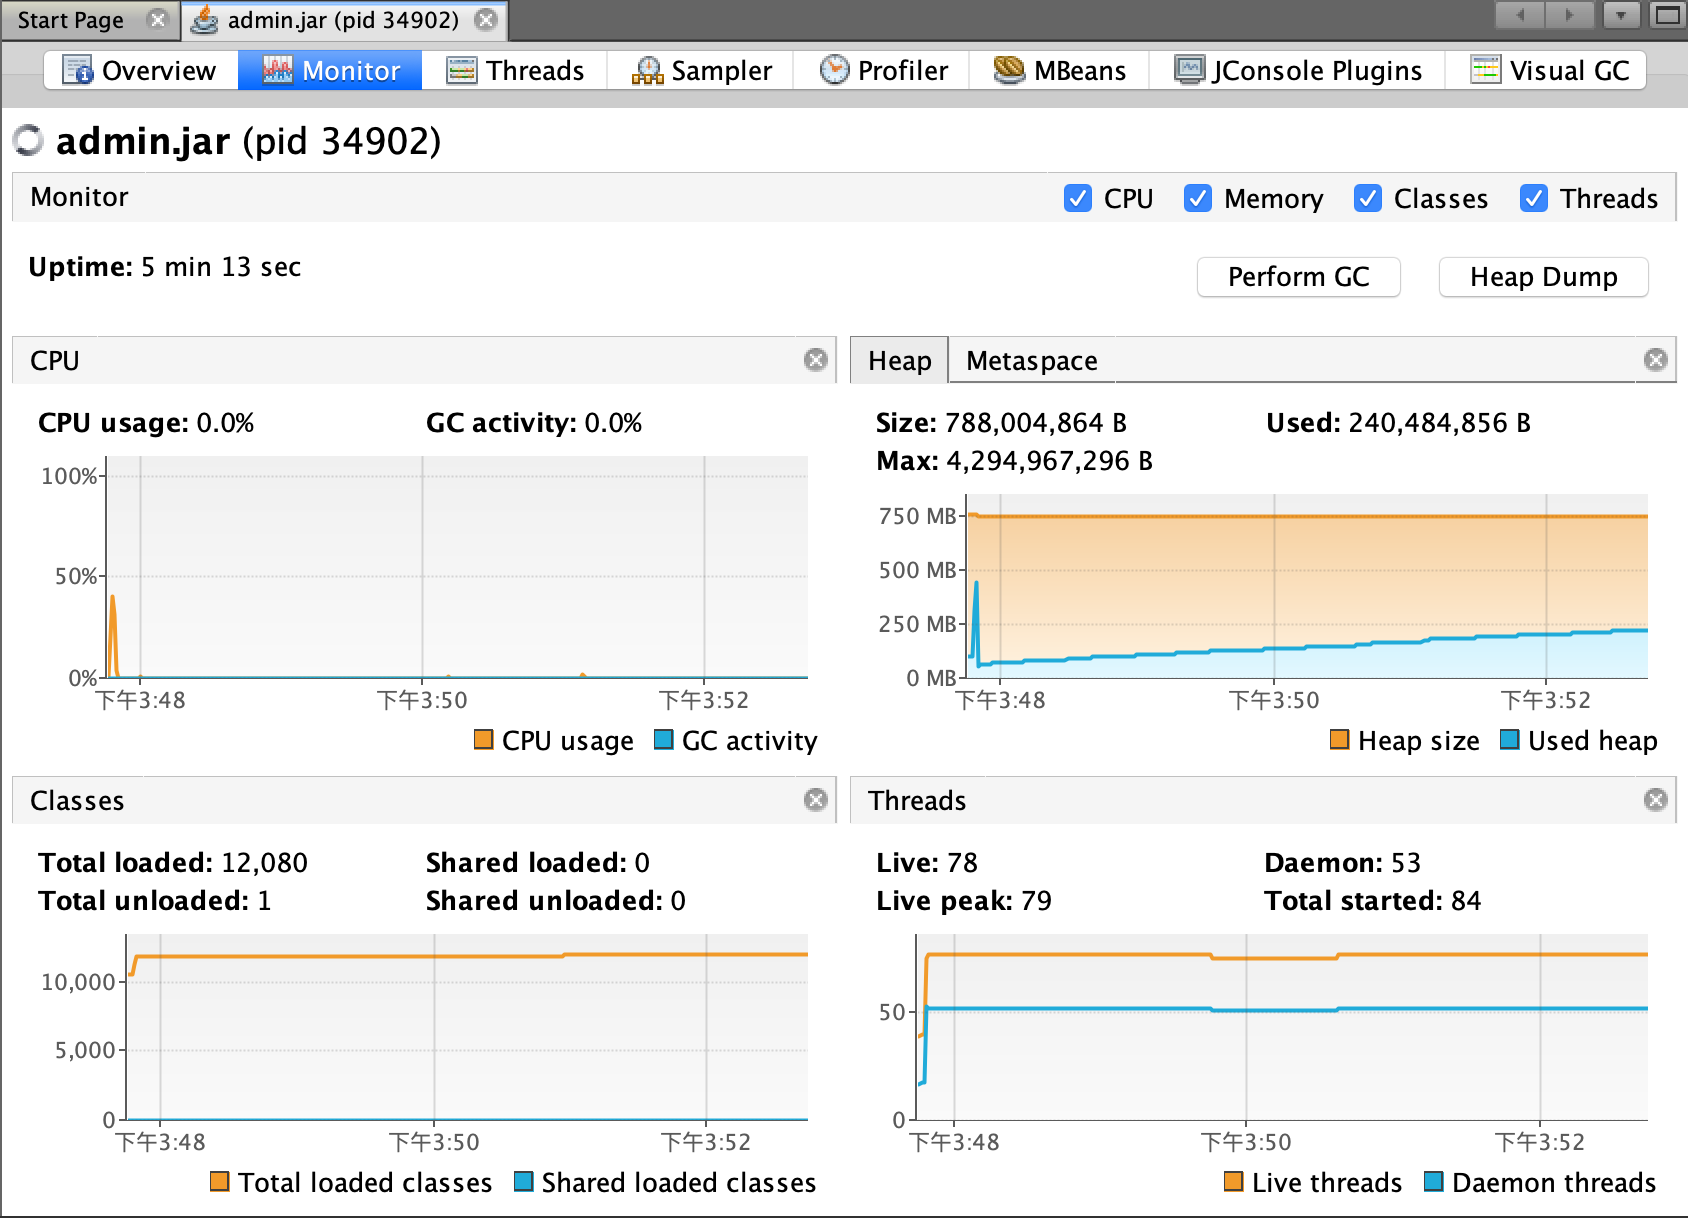Click the scroll tabs left arrow
1688x1218 pixels.
click(x=1520, y=15)
